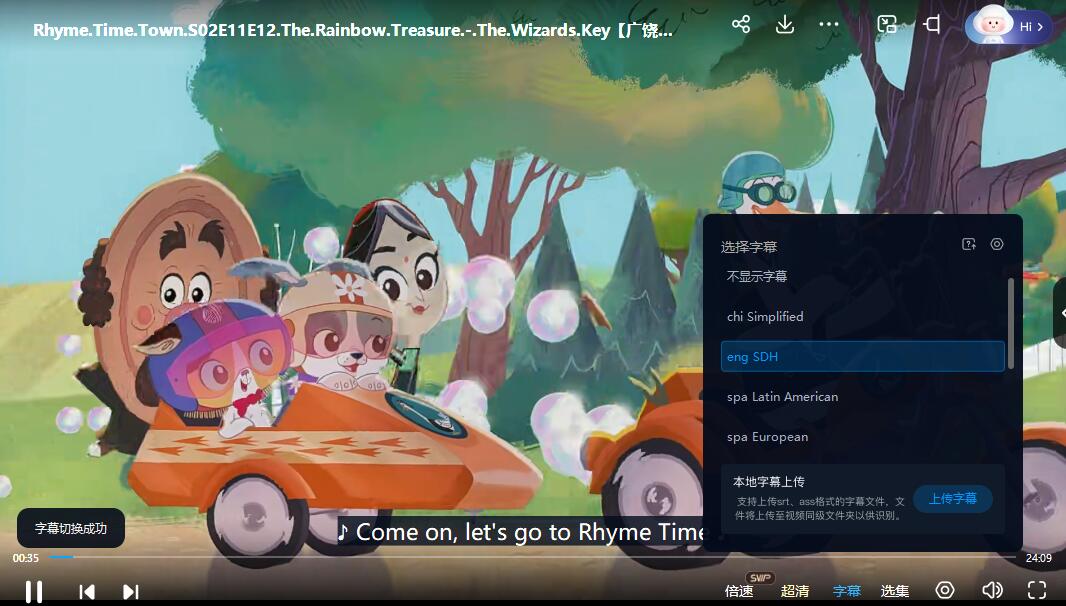Click the Hi avatar assistant button

(1009, 27)
